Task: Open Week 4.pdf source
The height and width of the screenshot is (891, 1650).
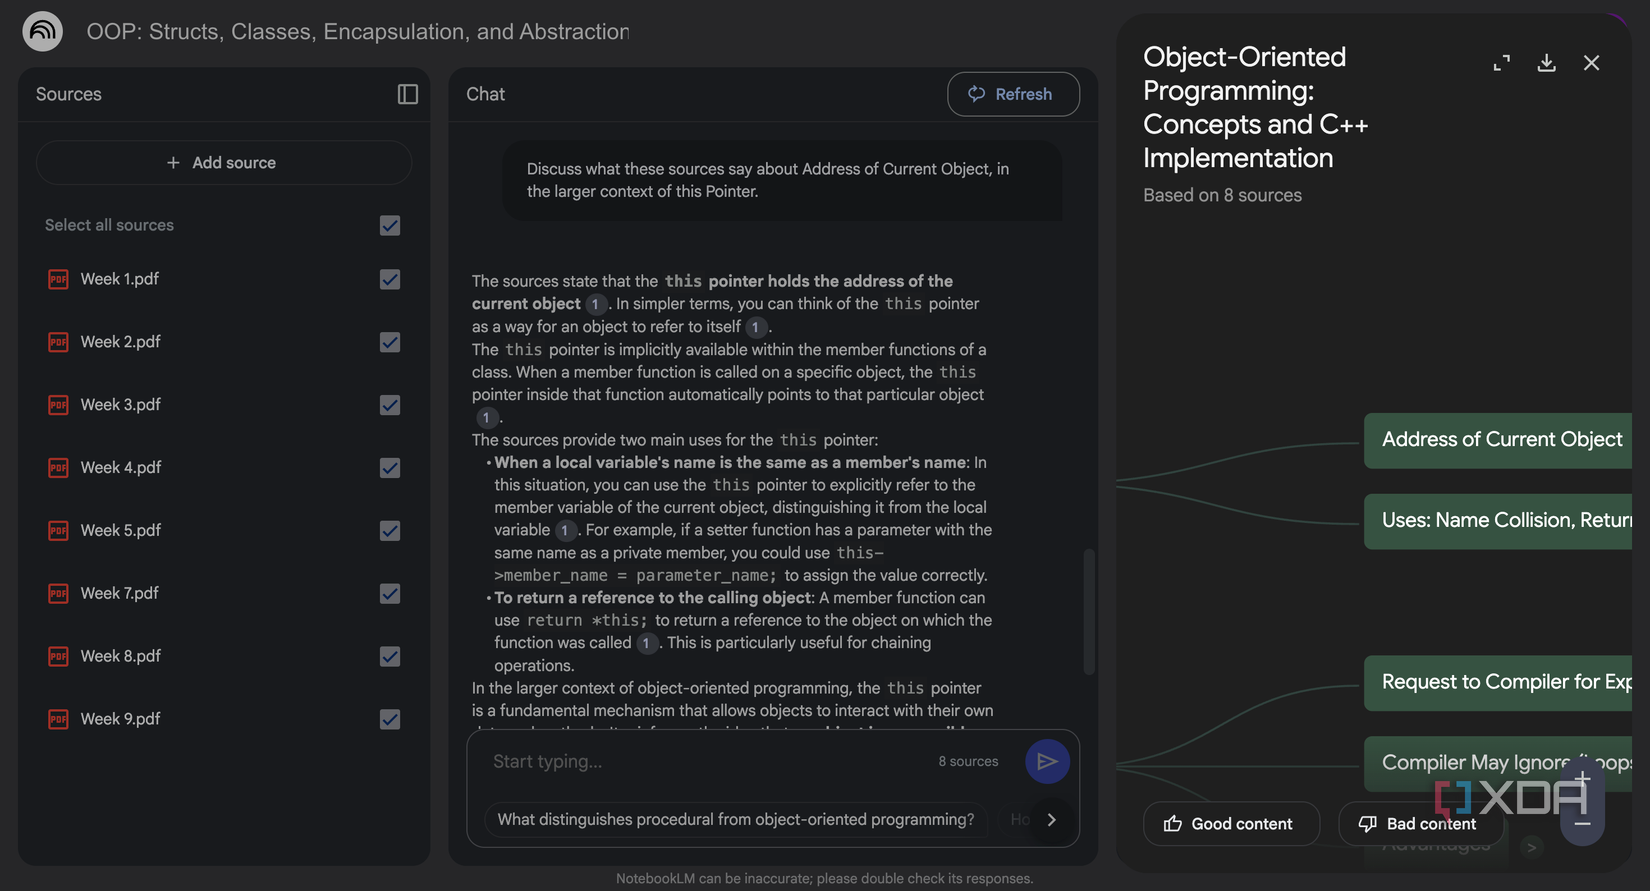Action: pos(121,468)
